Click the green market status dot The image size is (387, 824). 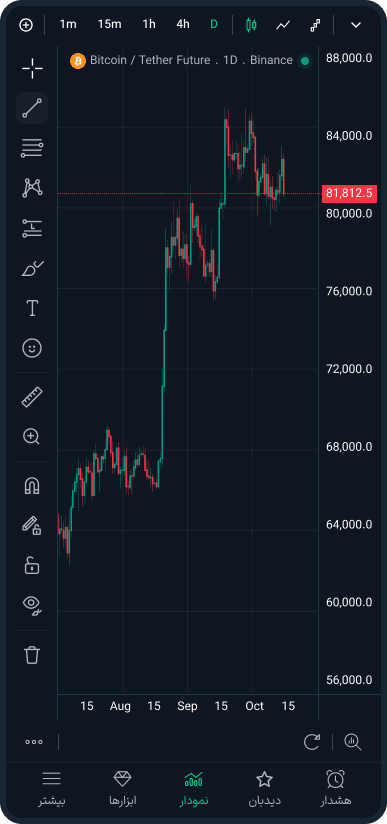pyautogui.click(x=304, y=61)
